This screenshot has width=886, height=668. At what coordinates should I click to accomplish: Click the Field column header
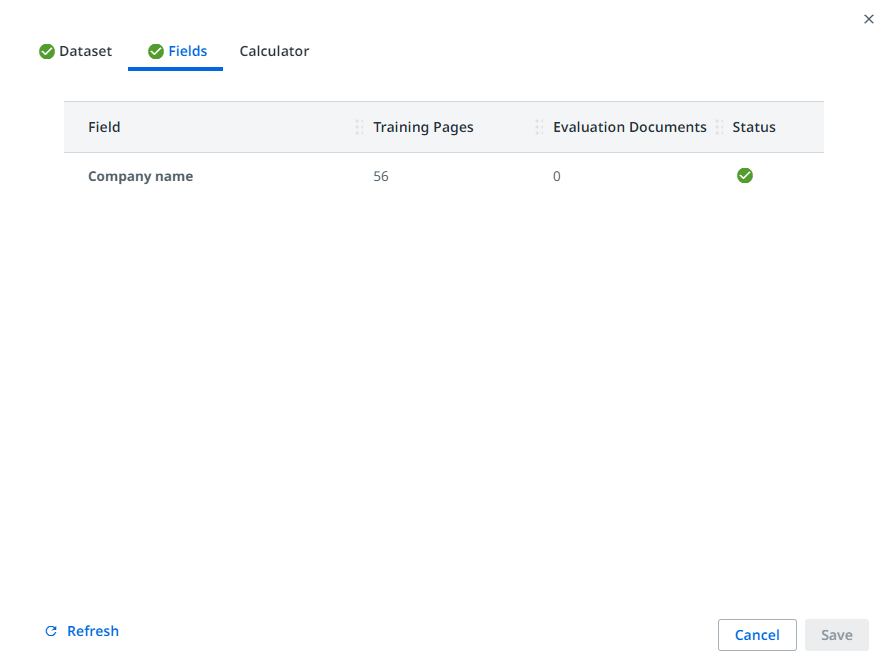(x=104, y=127)
